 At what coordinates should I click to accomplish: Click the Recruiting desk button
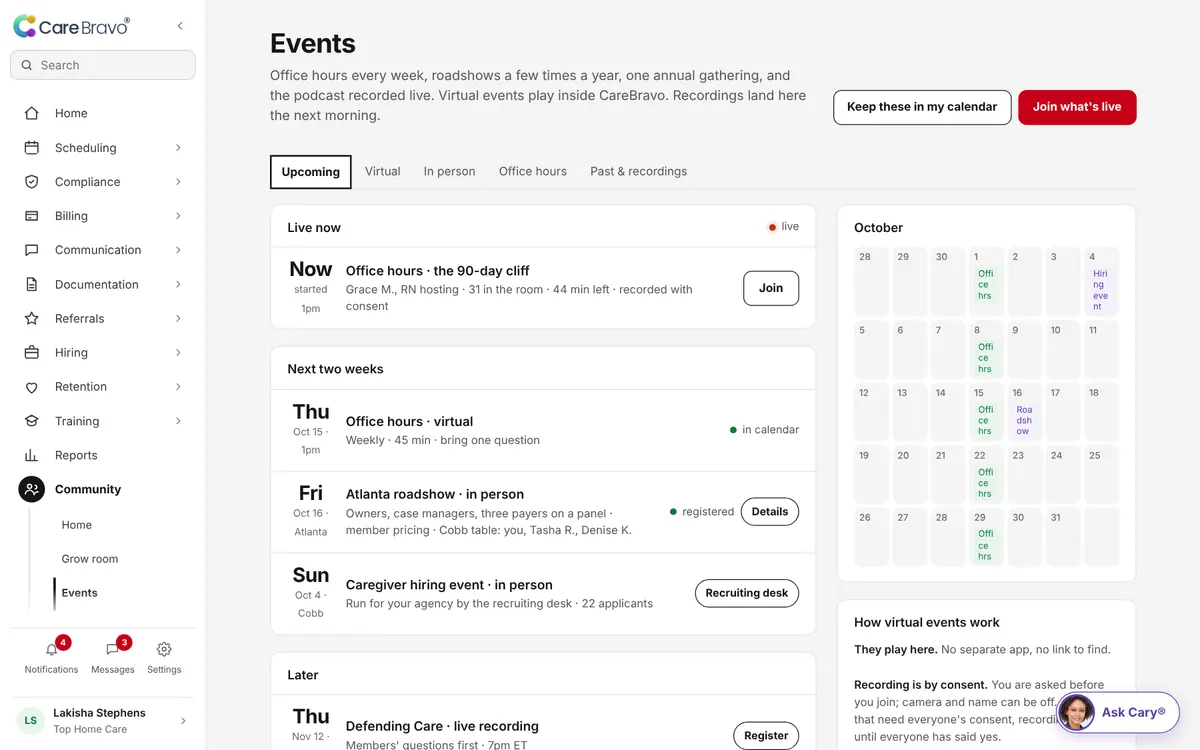click(x=747, y=593)
